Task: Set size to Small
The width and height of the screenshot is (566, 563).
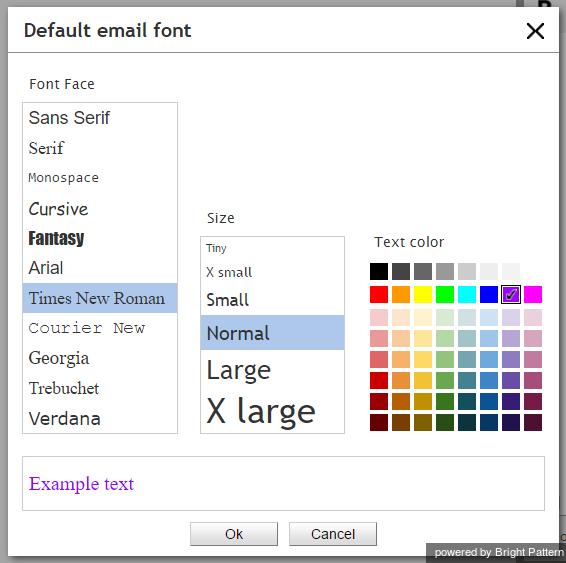Action: coord(273,300)
